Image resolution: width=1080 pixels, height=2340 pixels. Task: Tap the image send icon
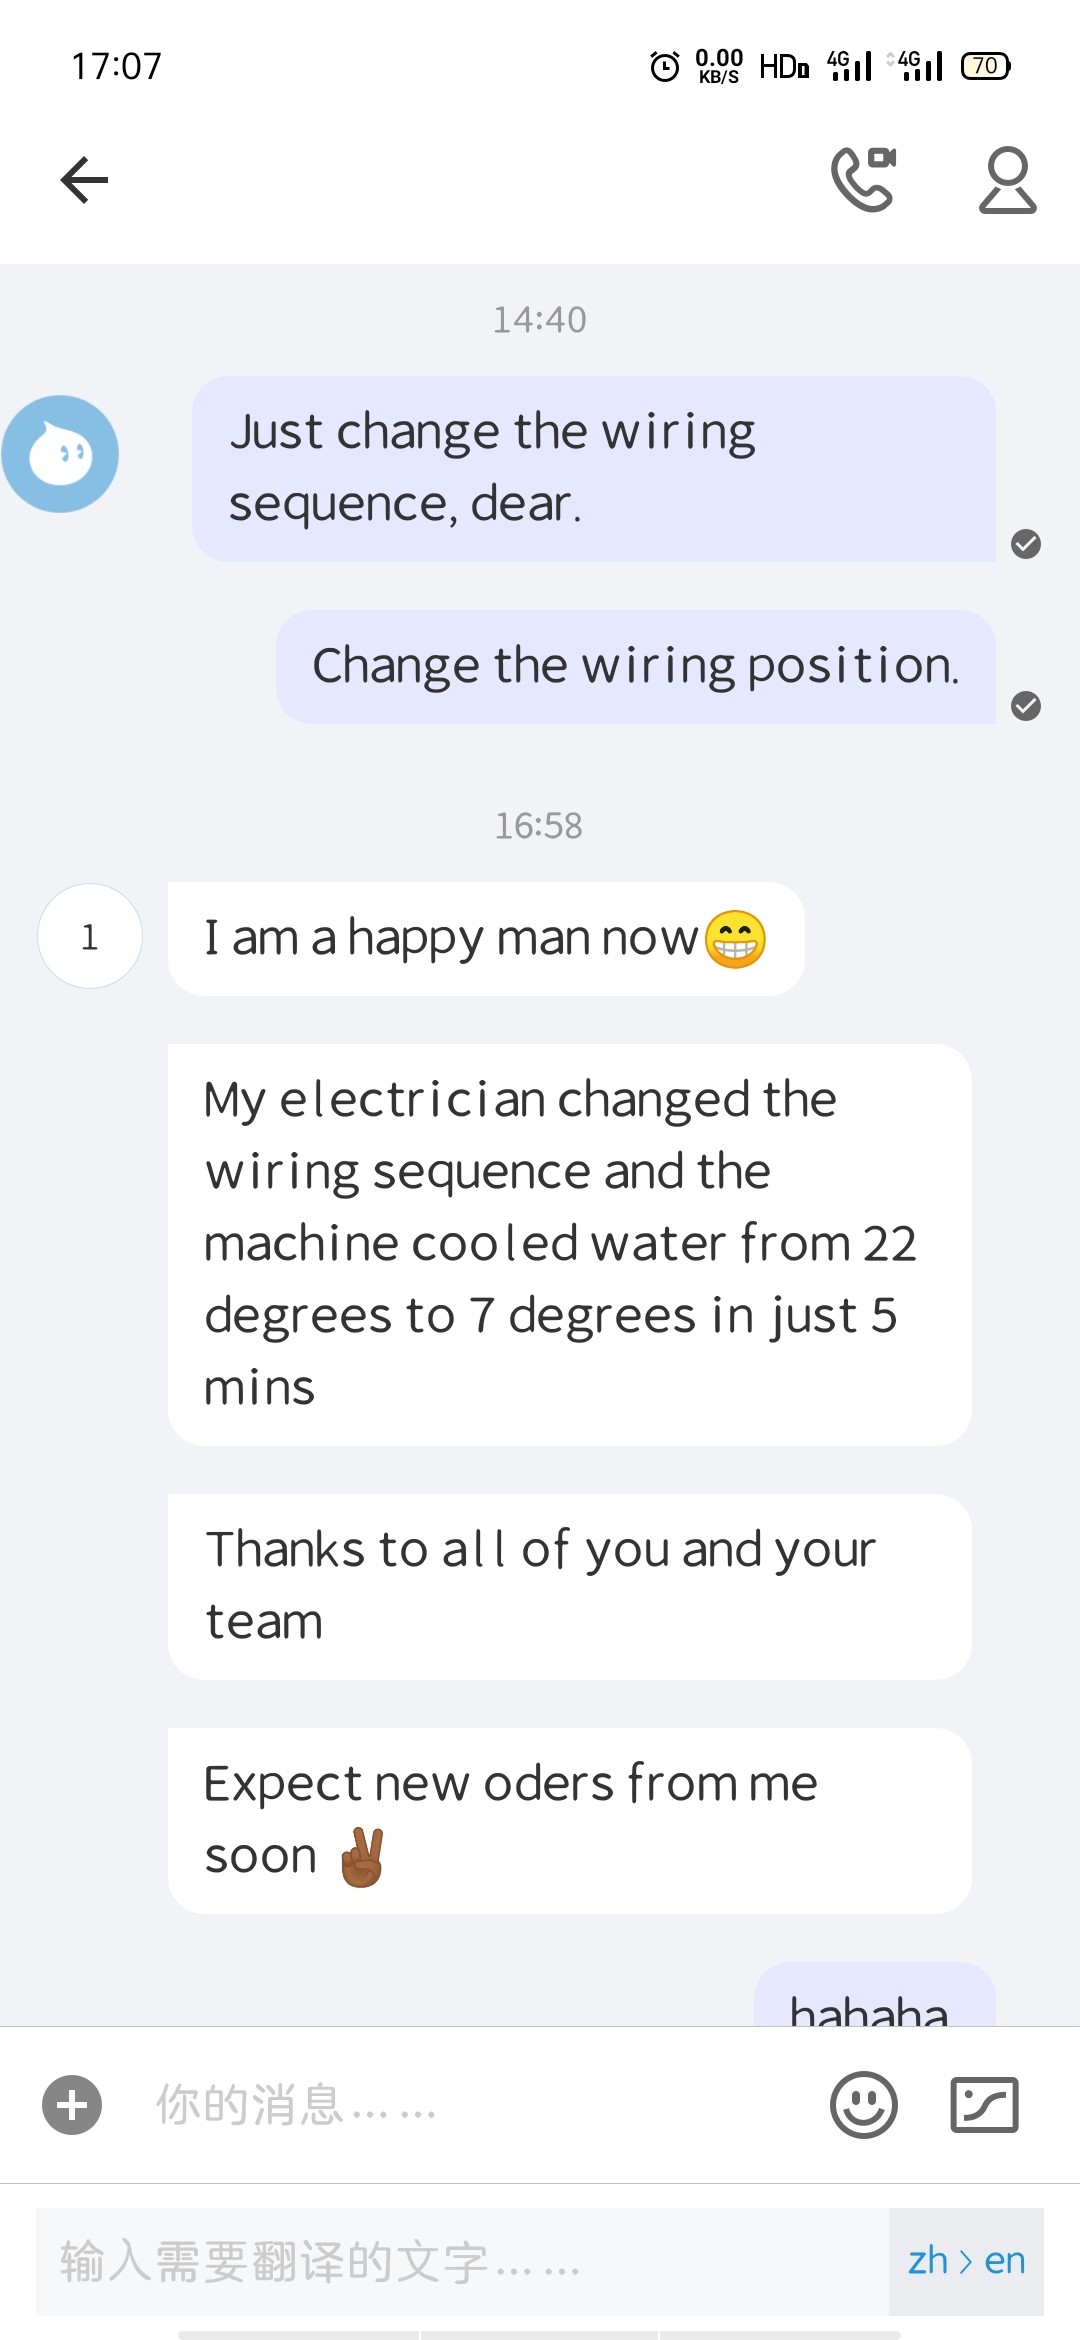(984, 2105)
